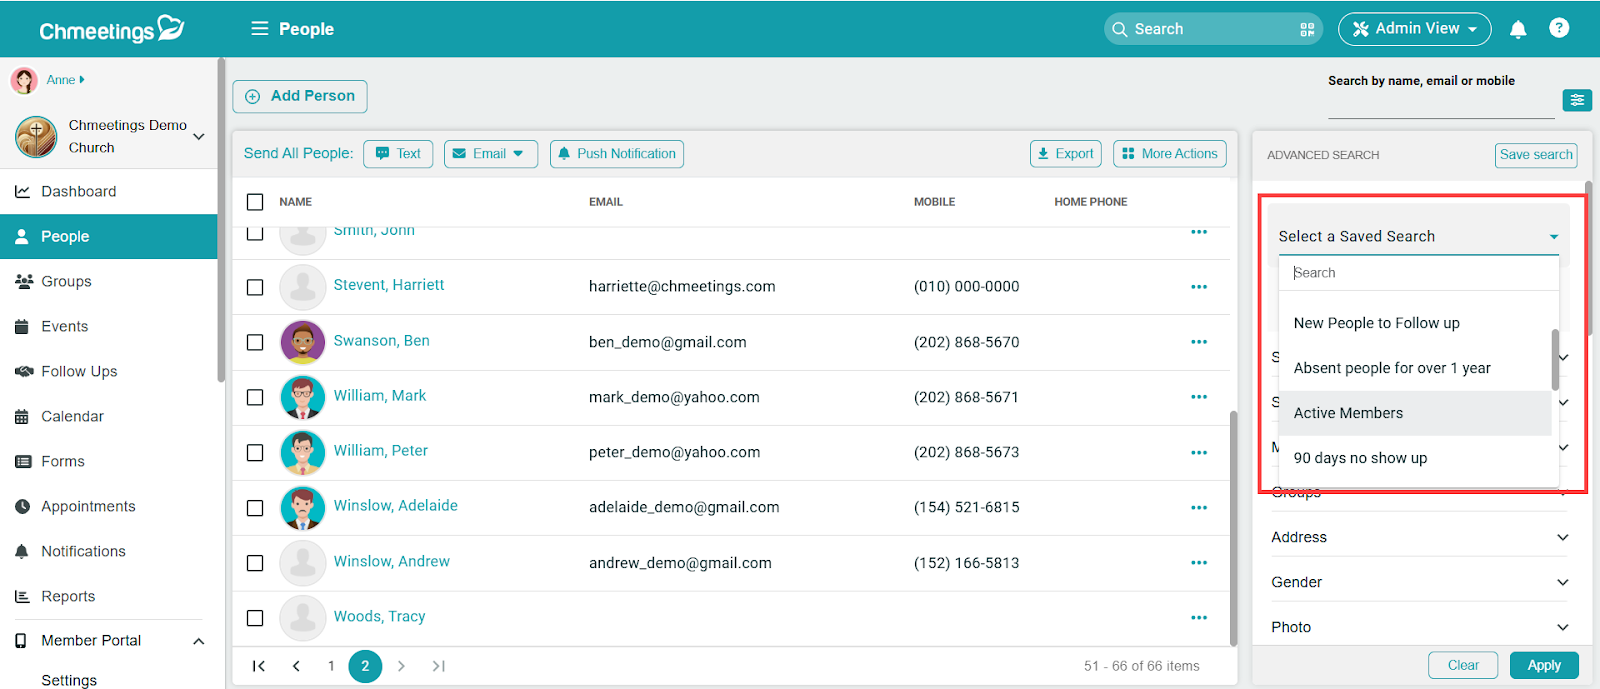Tick the checkbox for Winslow, Adelaide

[255, 508]
